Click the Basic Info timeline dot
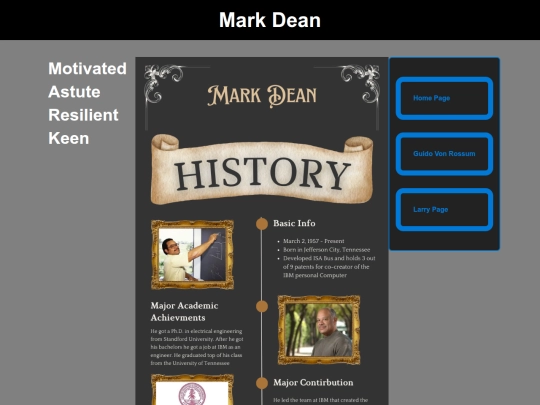This screenshot has width=540, height=405. tap(262, 224)
